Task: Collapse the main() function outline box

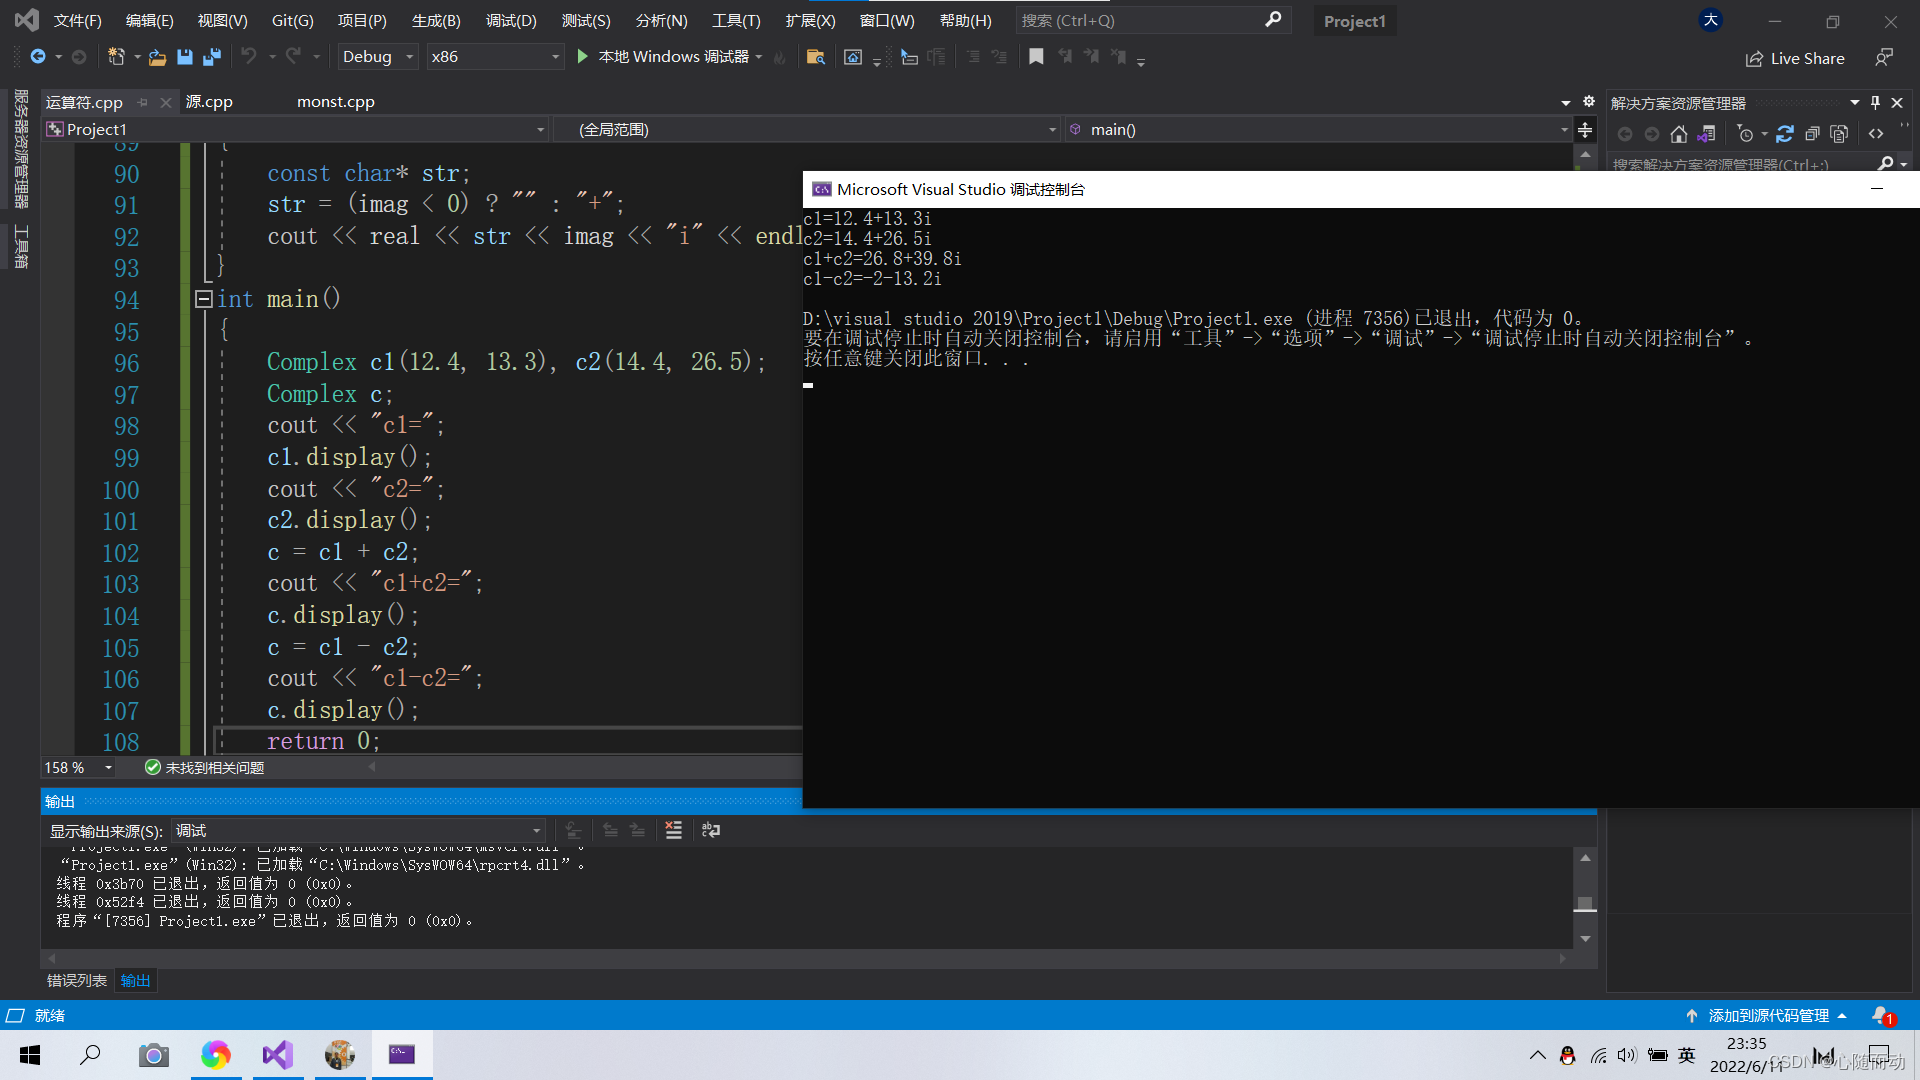Action: click(204, 299)
